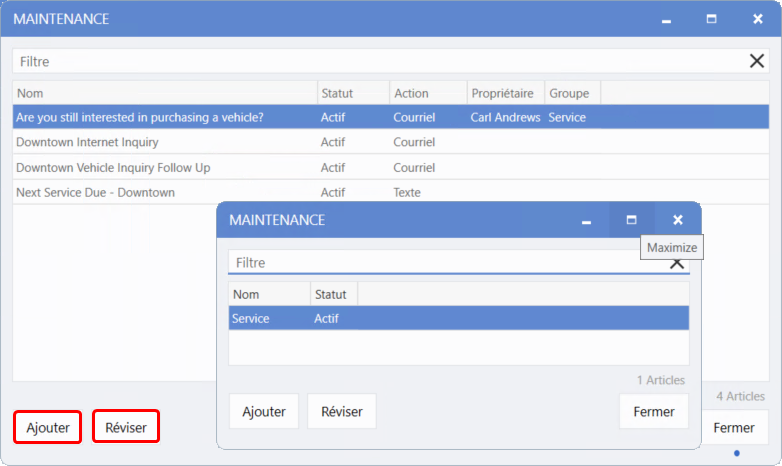Viewport: 782px width, 466px height.
Task: Click the red-outlined Ajouter button
Action: (48, 427)
